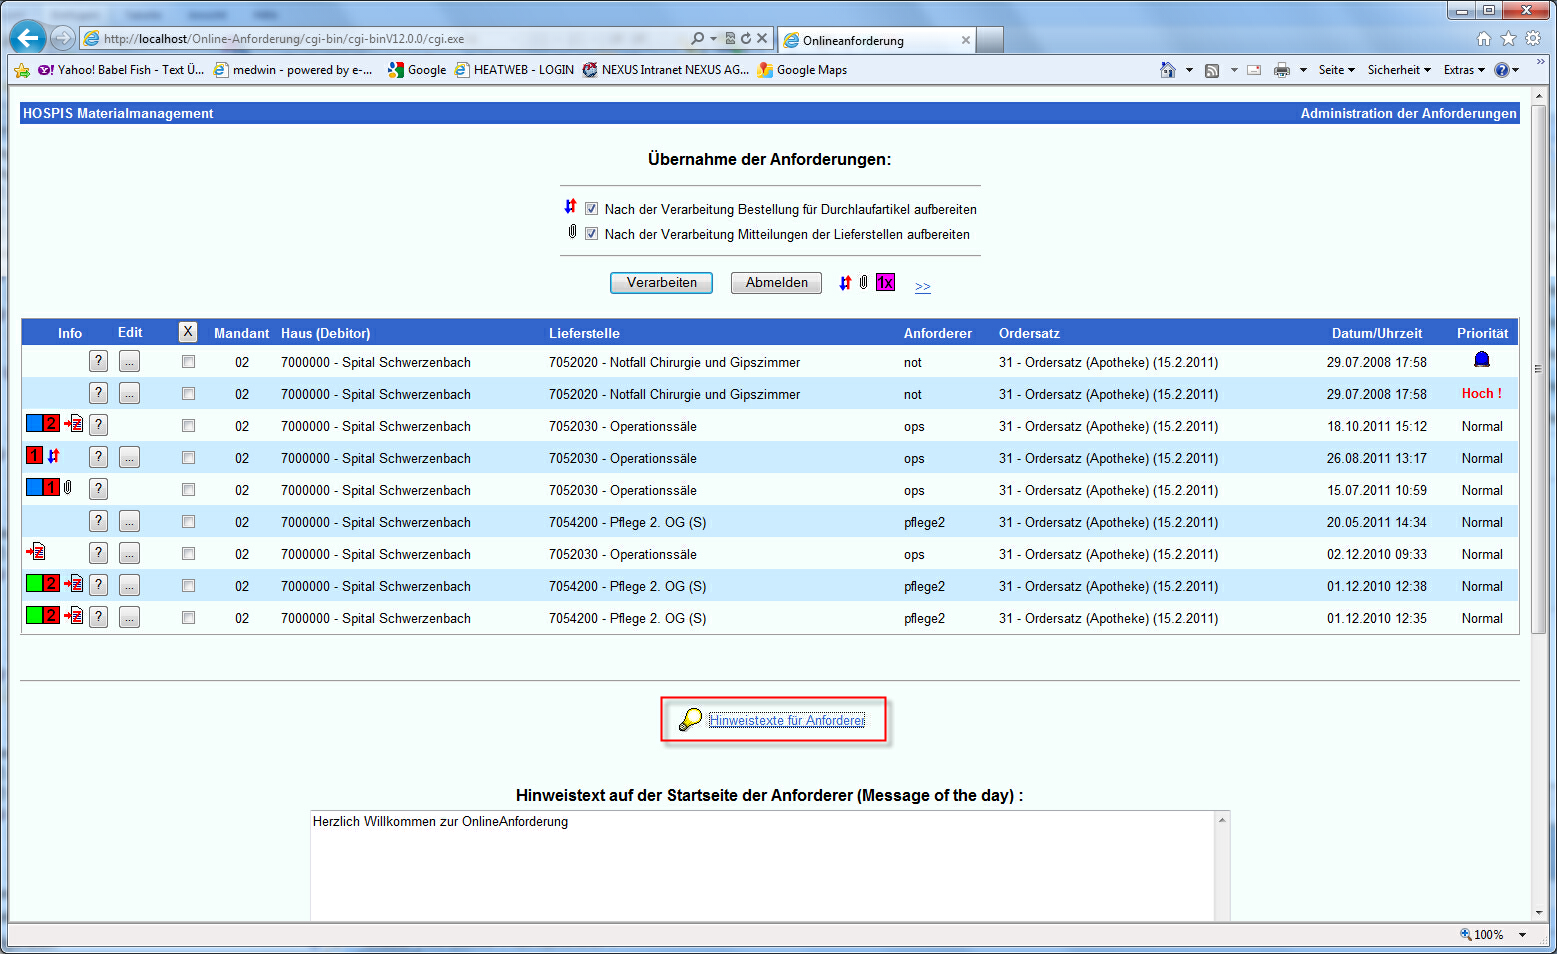Open the Yahoo! Babel Fish favorite

click(121, 70)
